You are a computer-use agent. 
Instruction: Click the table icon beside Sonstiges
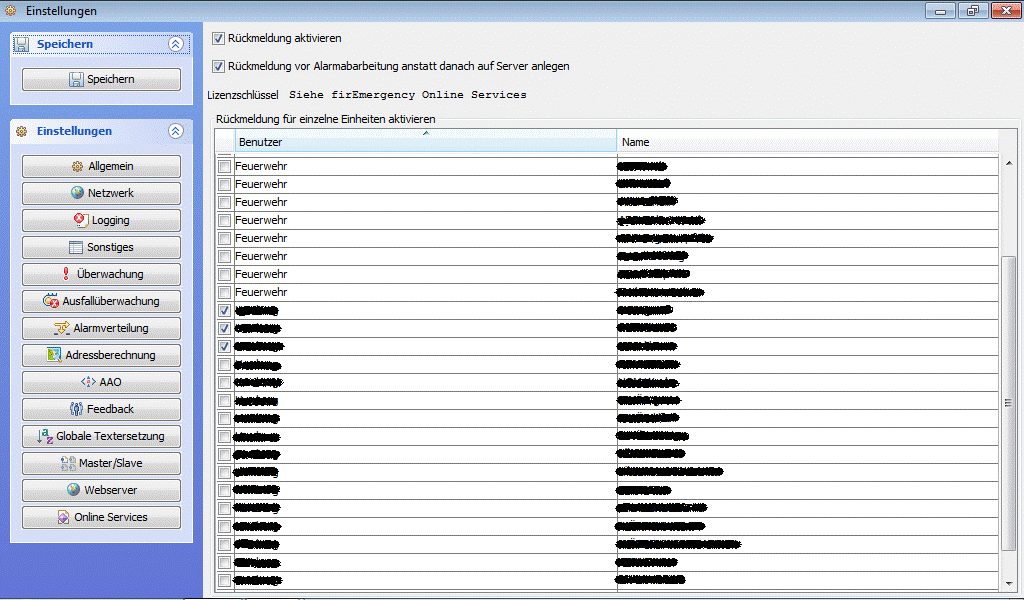click(x=76, y=248)
